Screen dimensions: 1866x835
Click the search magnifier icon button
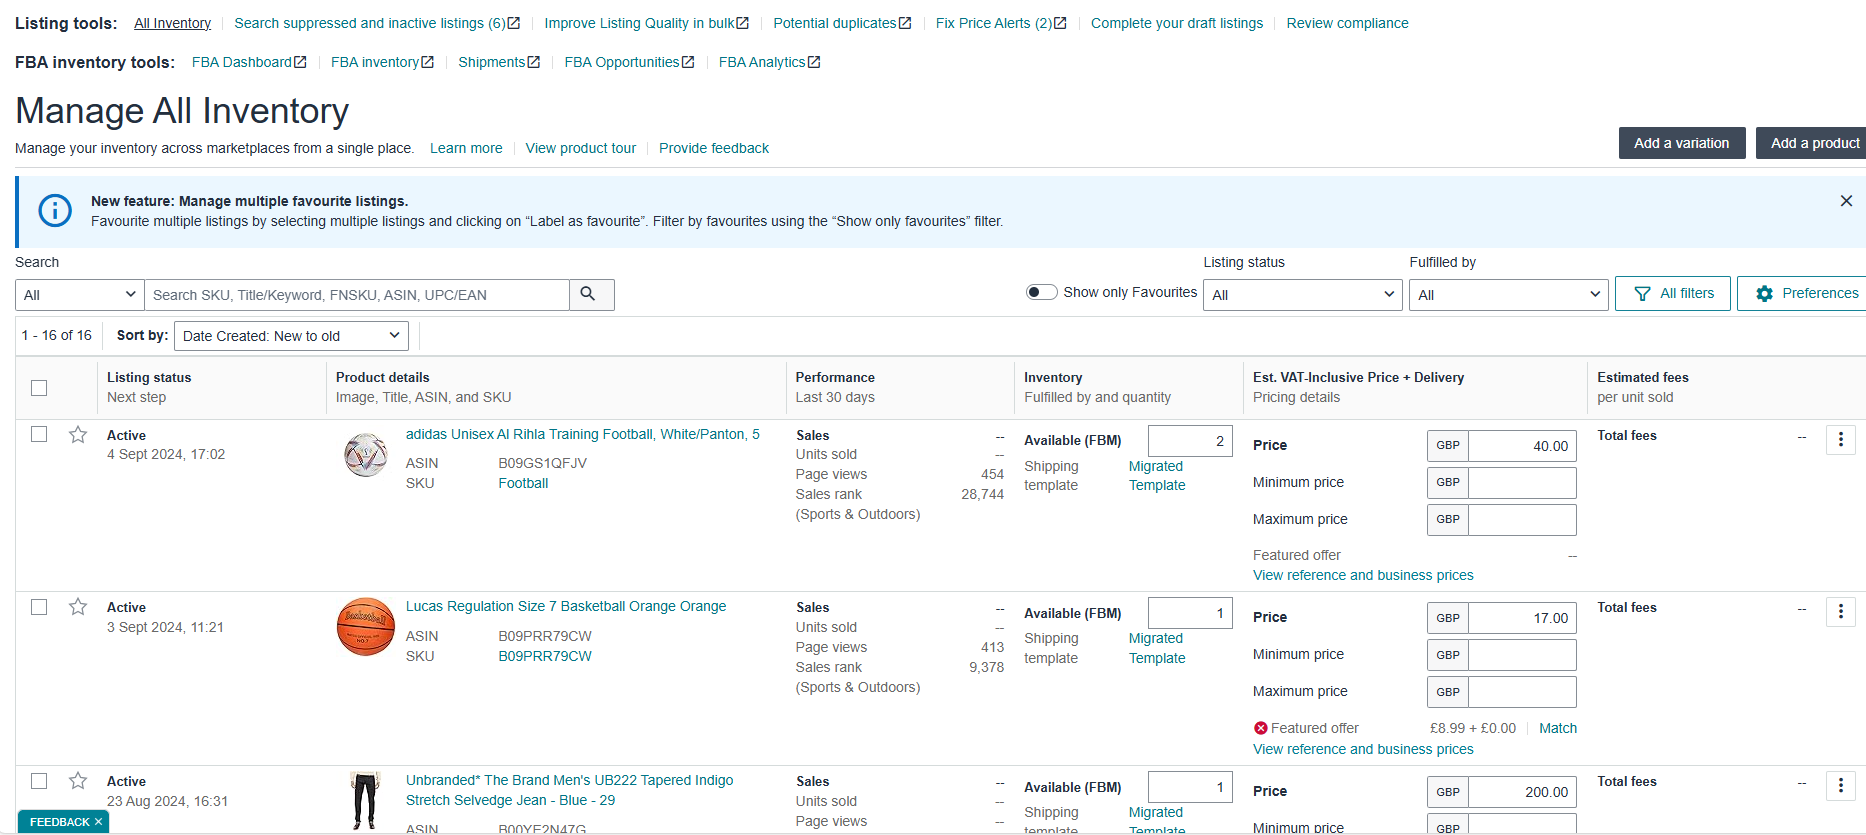coord(589,294)
